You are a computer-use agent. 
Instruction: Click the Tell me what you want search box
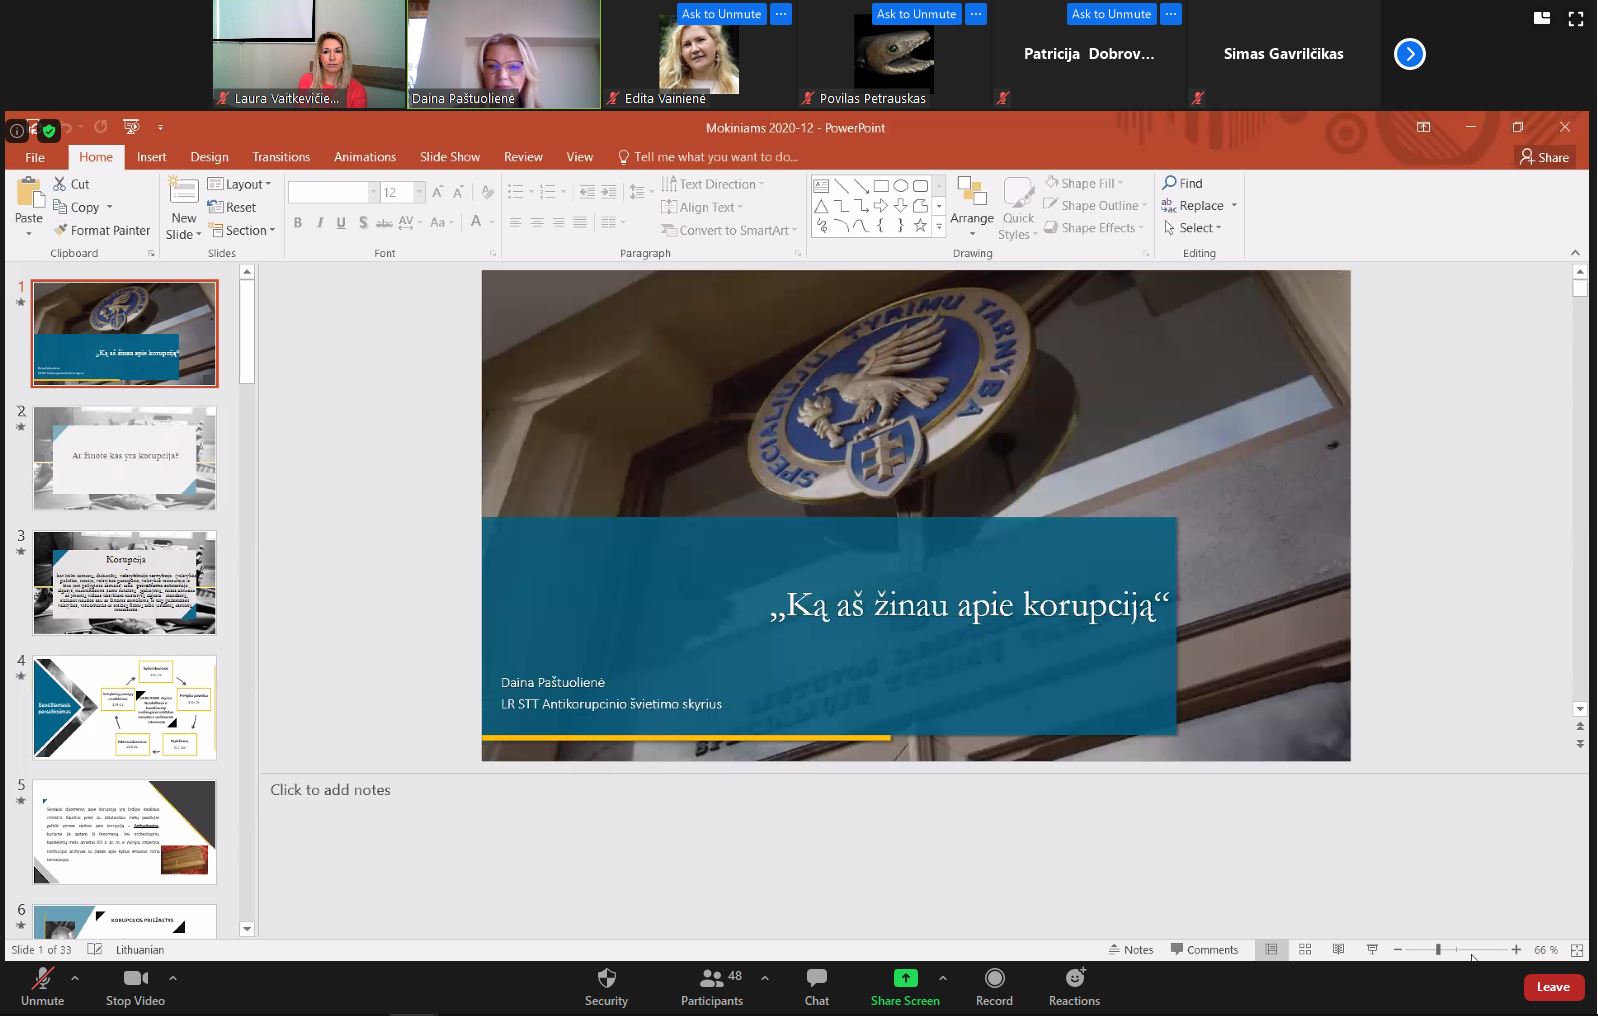pos(707,157)
